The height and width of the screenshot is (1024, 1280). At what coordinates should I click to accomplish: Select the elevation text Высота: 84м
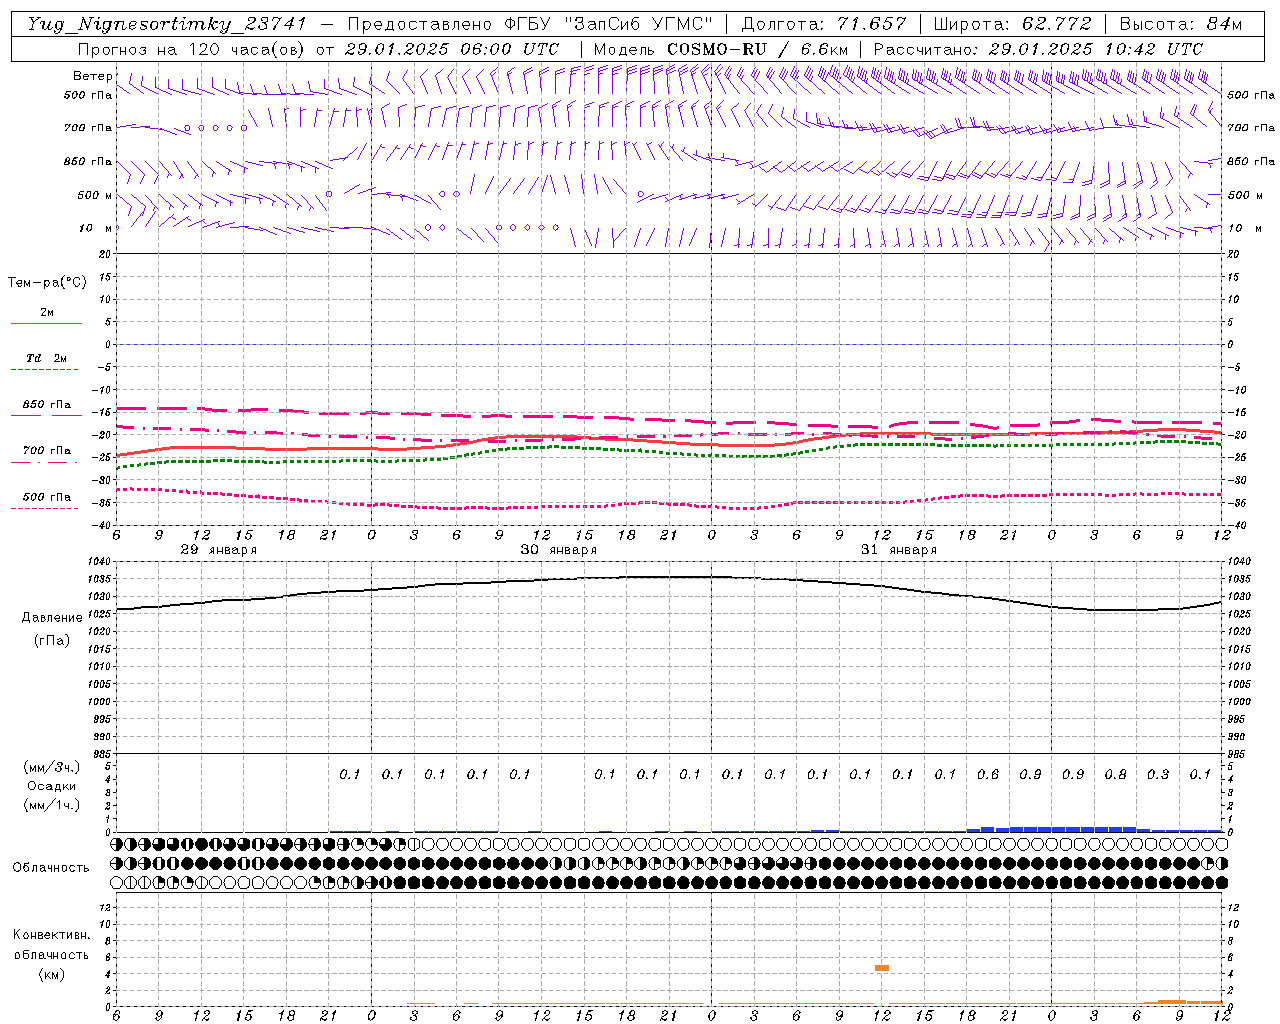[x=1180, y=24]
